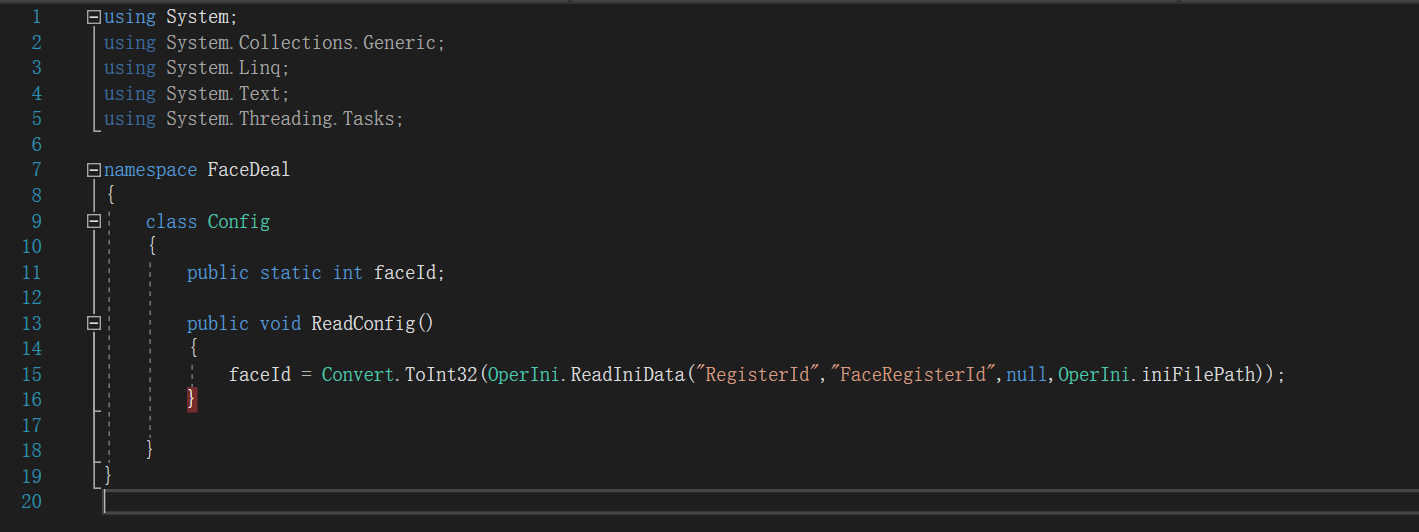Click the first OperIni reference before ReadIniData
The height and width of the screenshot is (532, 1419).
tap(524, 374)
